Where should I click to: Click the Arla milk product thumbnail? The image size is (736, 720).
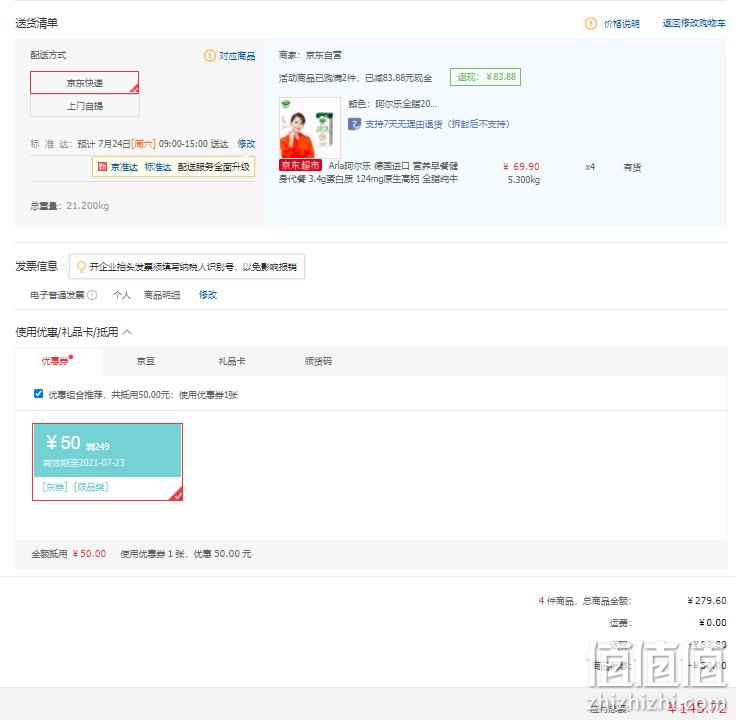pyautogui.click(x=310, y=128)
